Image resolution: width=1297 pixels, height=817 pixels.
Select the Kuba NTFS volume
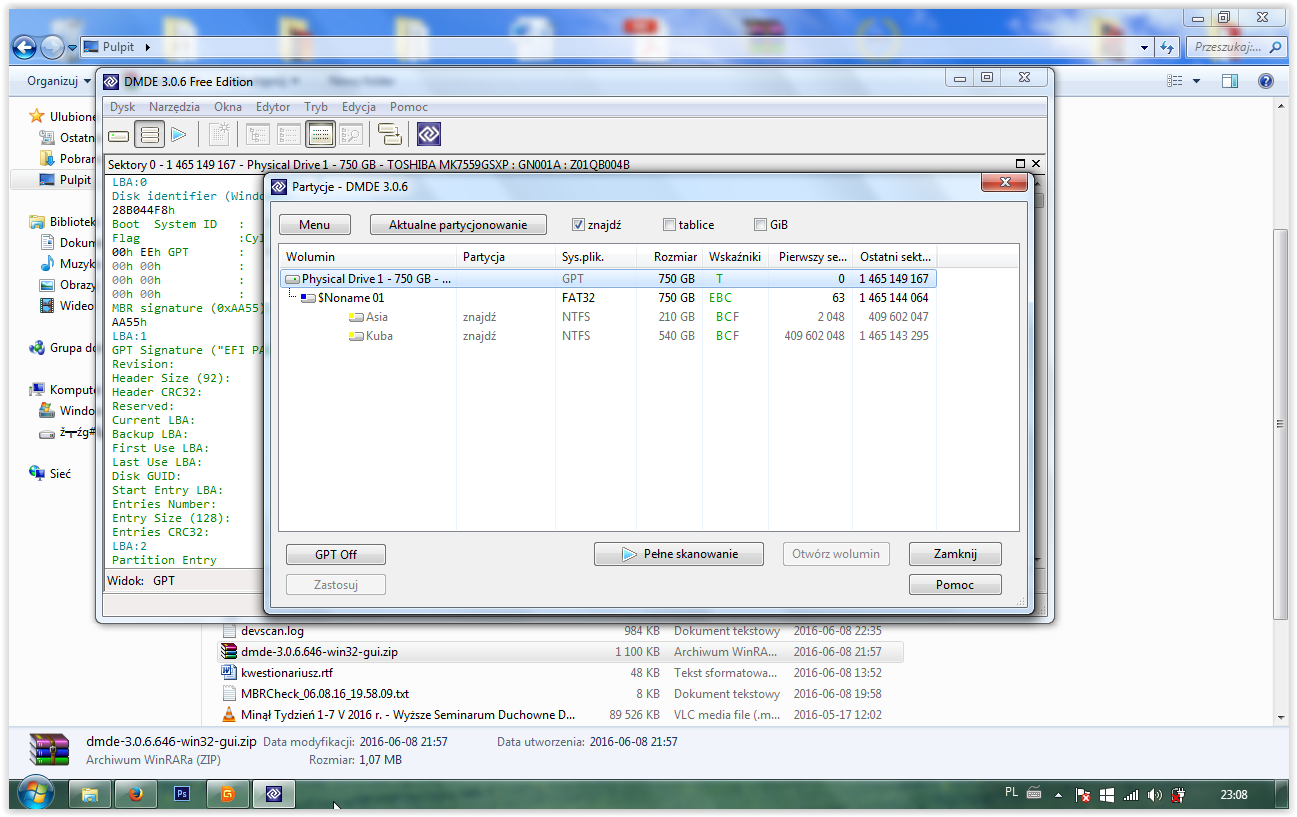[x=608, y=336]
